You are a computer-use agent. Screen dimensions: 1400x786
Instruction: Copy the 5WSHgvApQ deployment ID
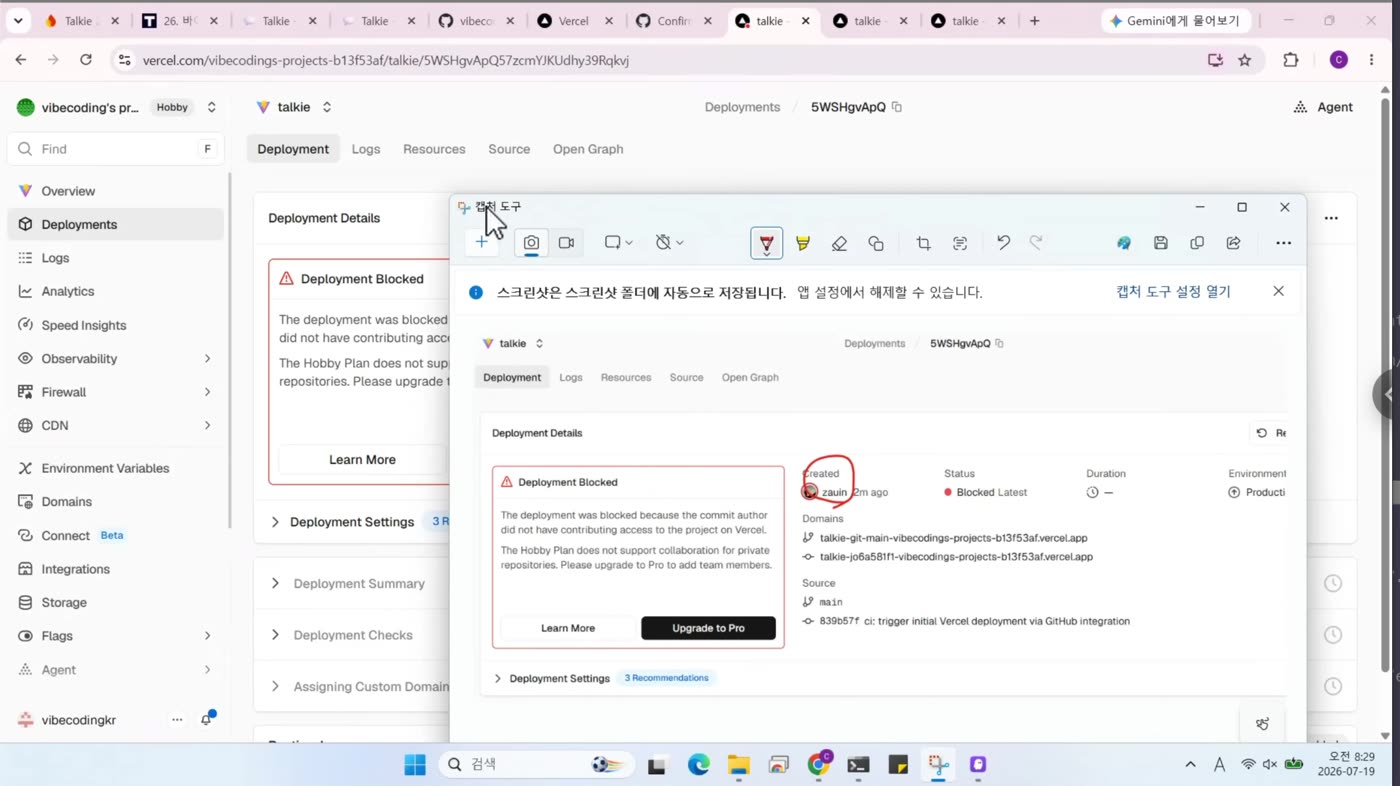pyautogui.click(x=897, y=107)
